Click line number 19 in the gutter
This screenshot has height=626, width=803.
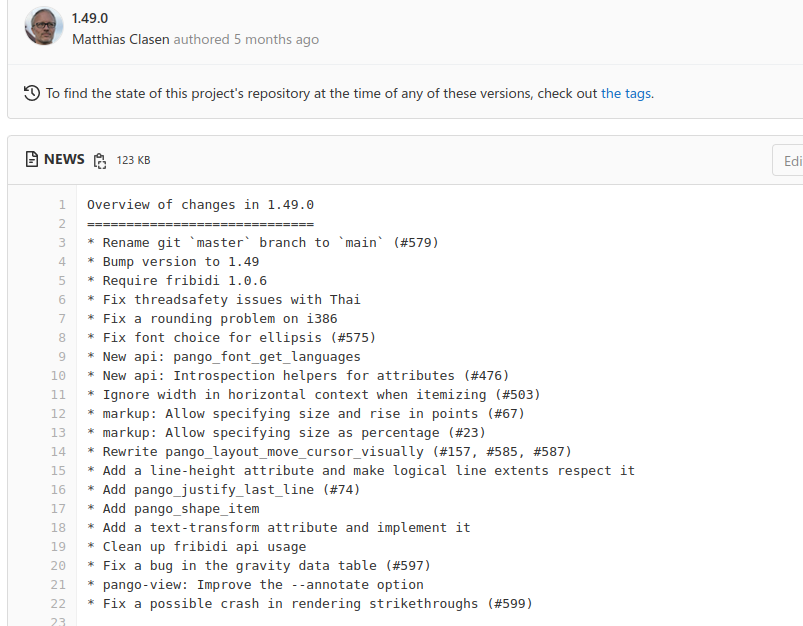[58, 547]
